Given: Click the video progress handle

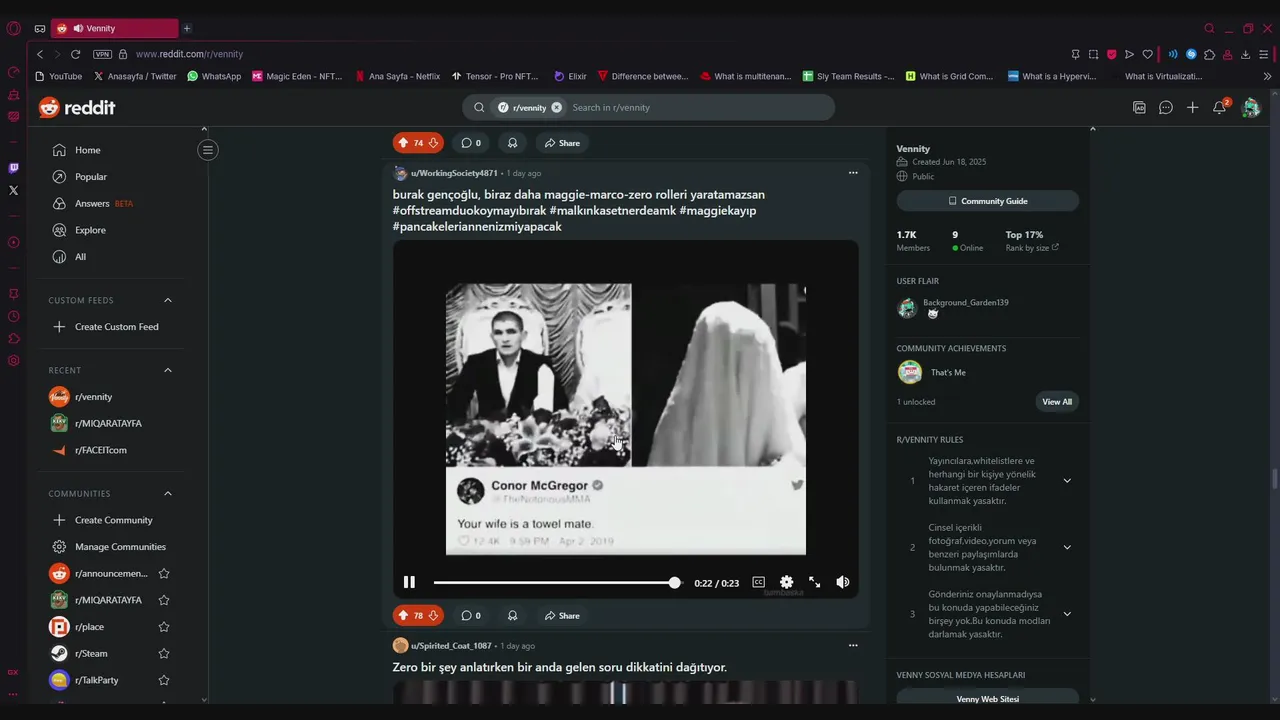Looking at the screenshot, I should point(675,582).
